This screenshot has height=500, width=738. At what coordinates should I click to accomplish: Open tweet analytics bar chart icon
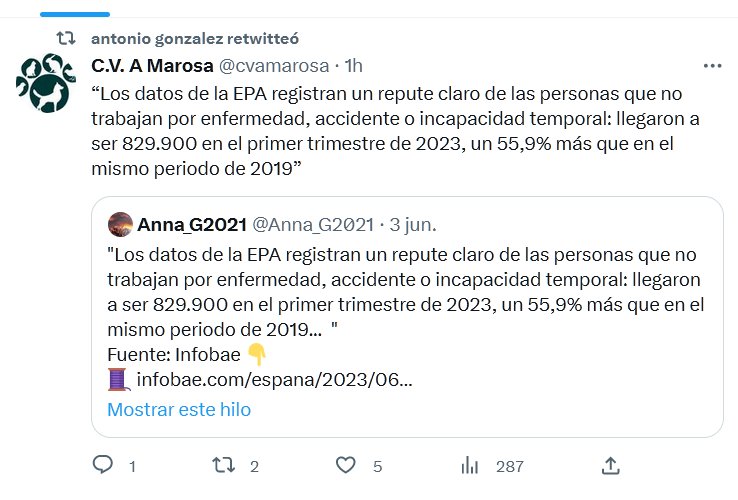pyautogui.click(x=468, y=465)
